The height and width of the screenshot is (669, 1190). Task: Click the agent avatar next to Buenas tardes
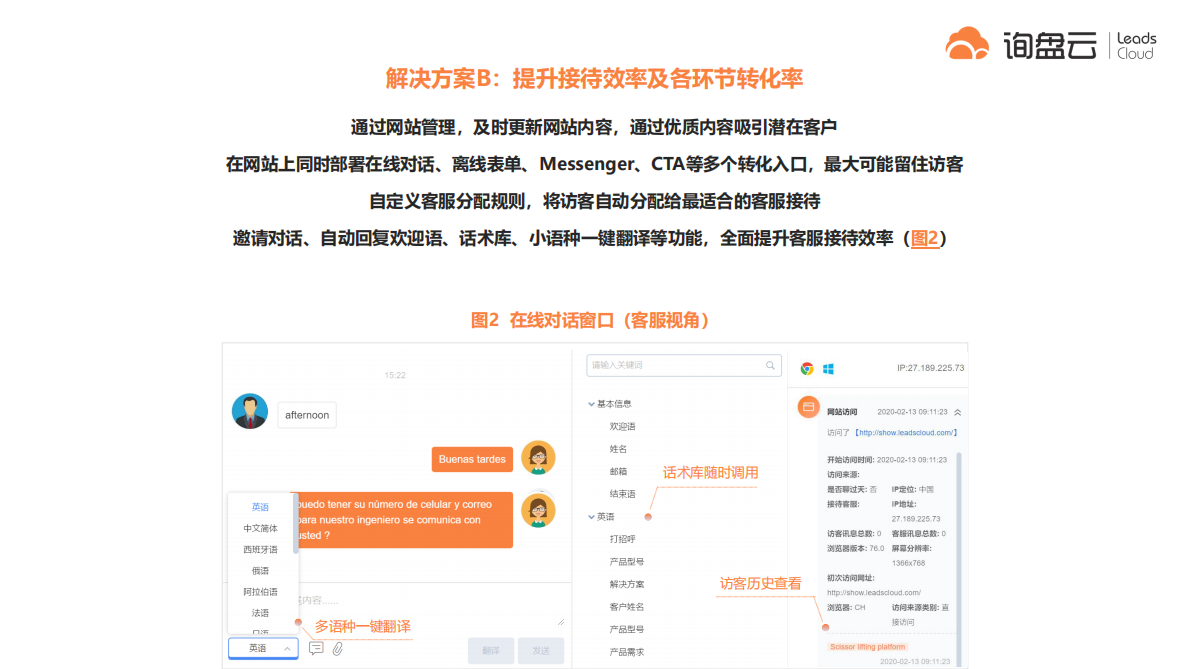pos(539,458)
